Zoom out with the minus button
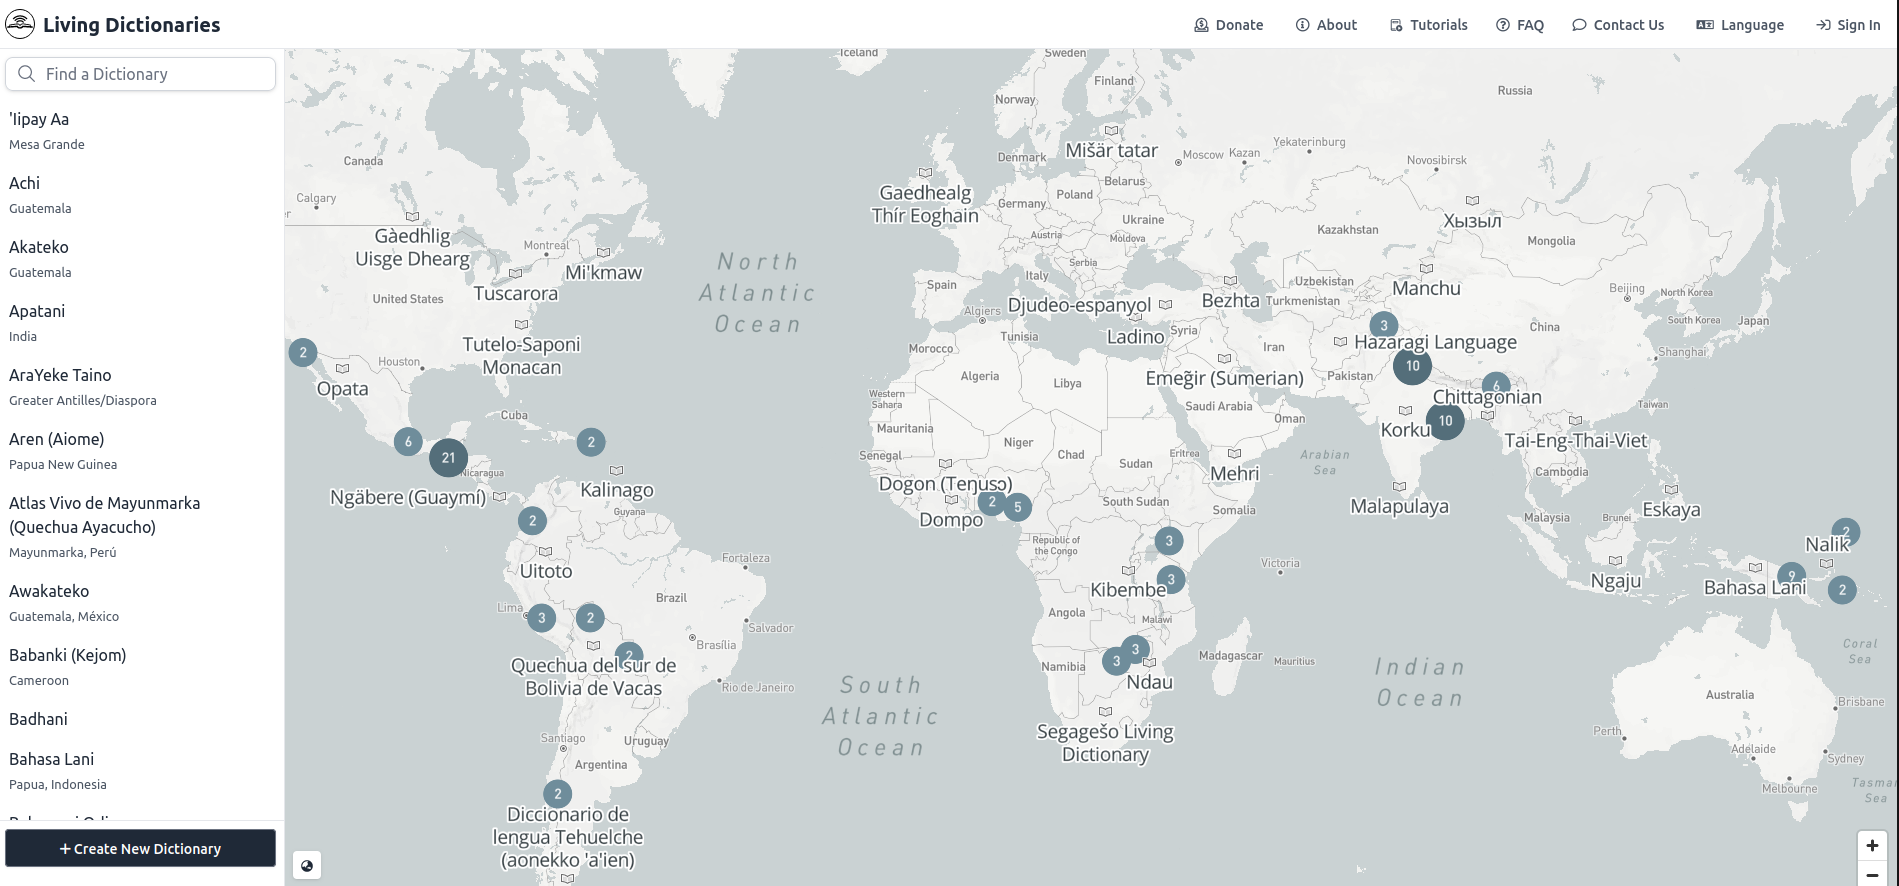The image size is (1899, 886). click(x=1872, y=876)
